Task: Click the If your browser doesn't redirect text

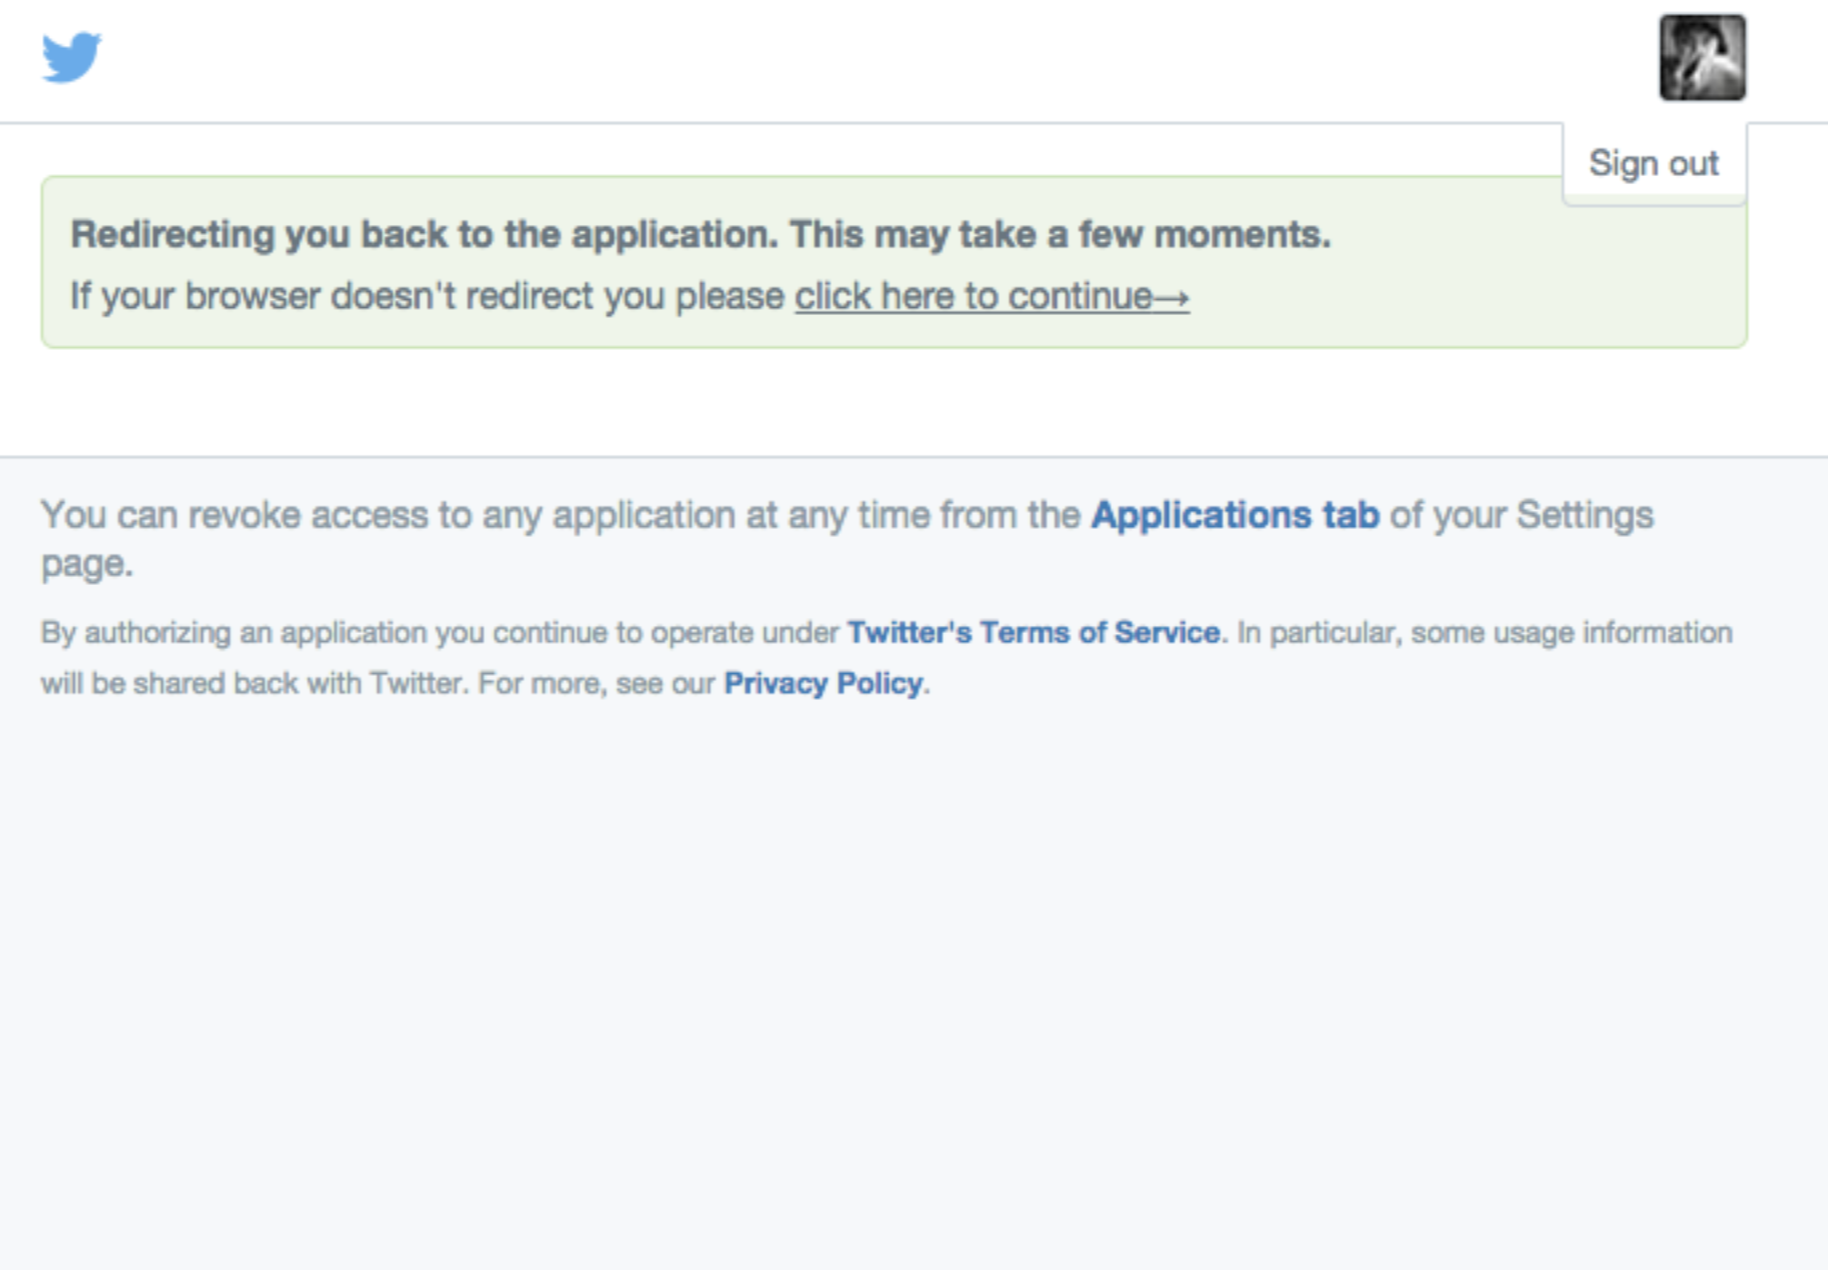Action: click(427, 296)
